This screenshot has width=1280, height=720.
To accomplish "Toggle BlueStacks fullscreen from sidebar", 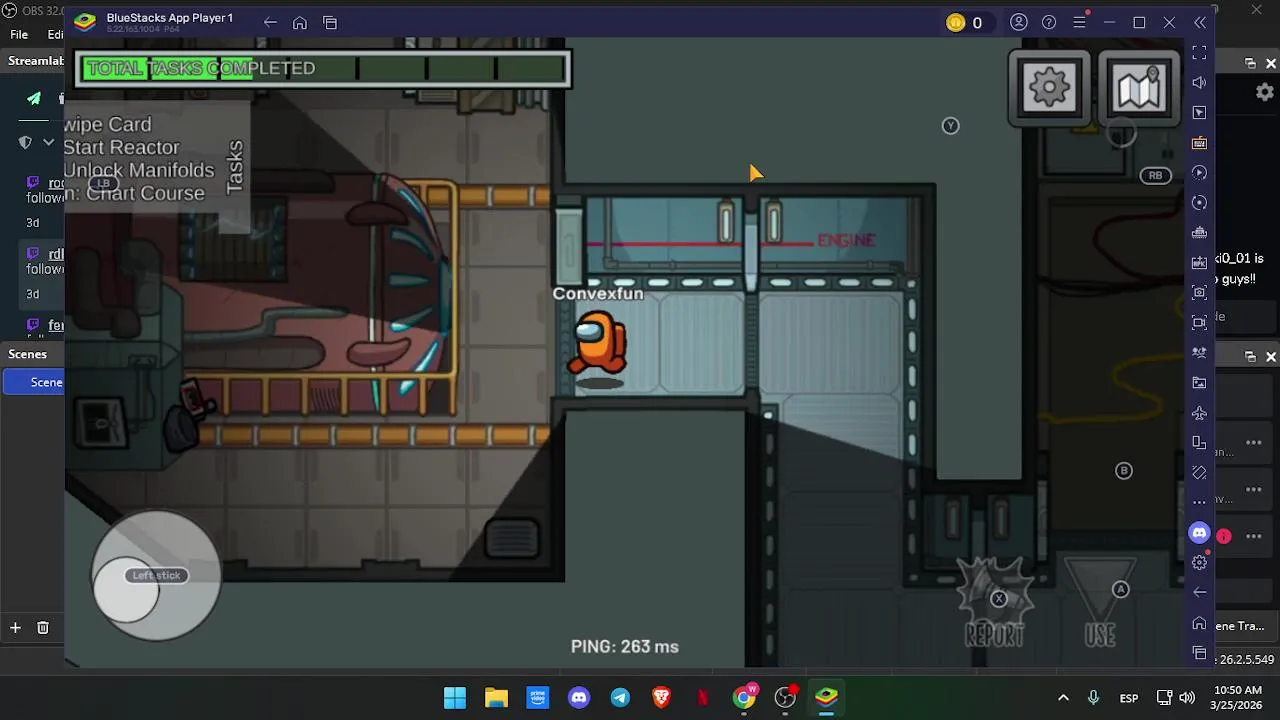I will (1200, 52).
